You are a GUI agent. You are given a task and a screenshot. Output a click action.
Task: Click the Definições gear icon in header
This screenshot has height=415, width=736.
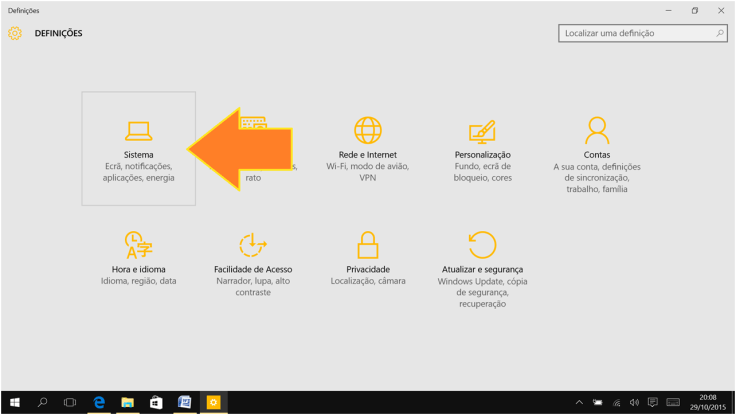[15, 33]
